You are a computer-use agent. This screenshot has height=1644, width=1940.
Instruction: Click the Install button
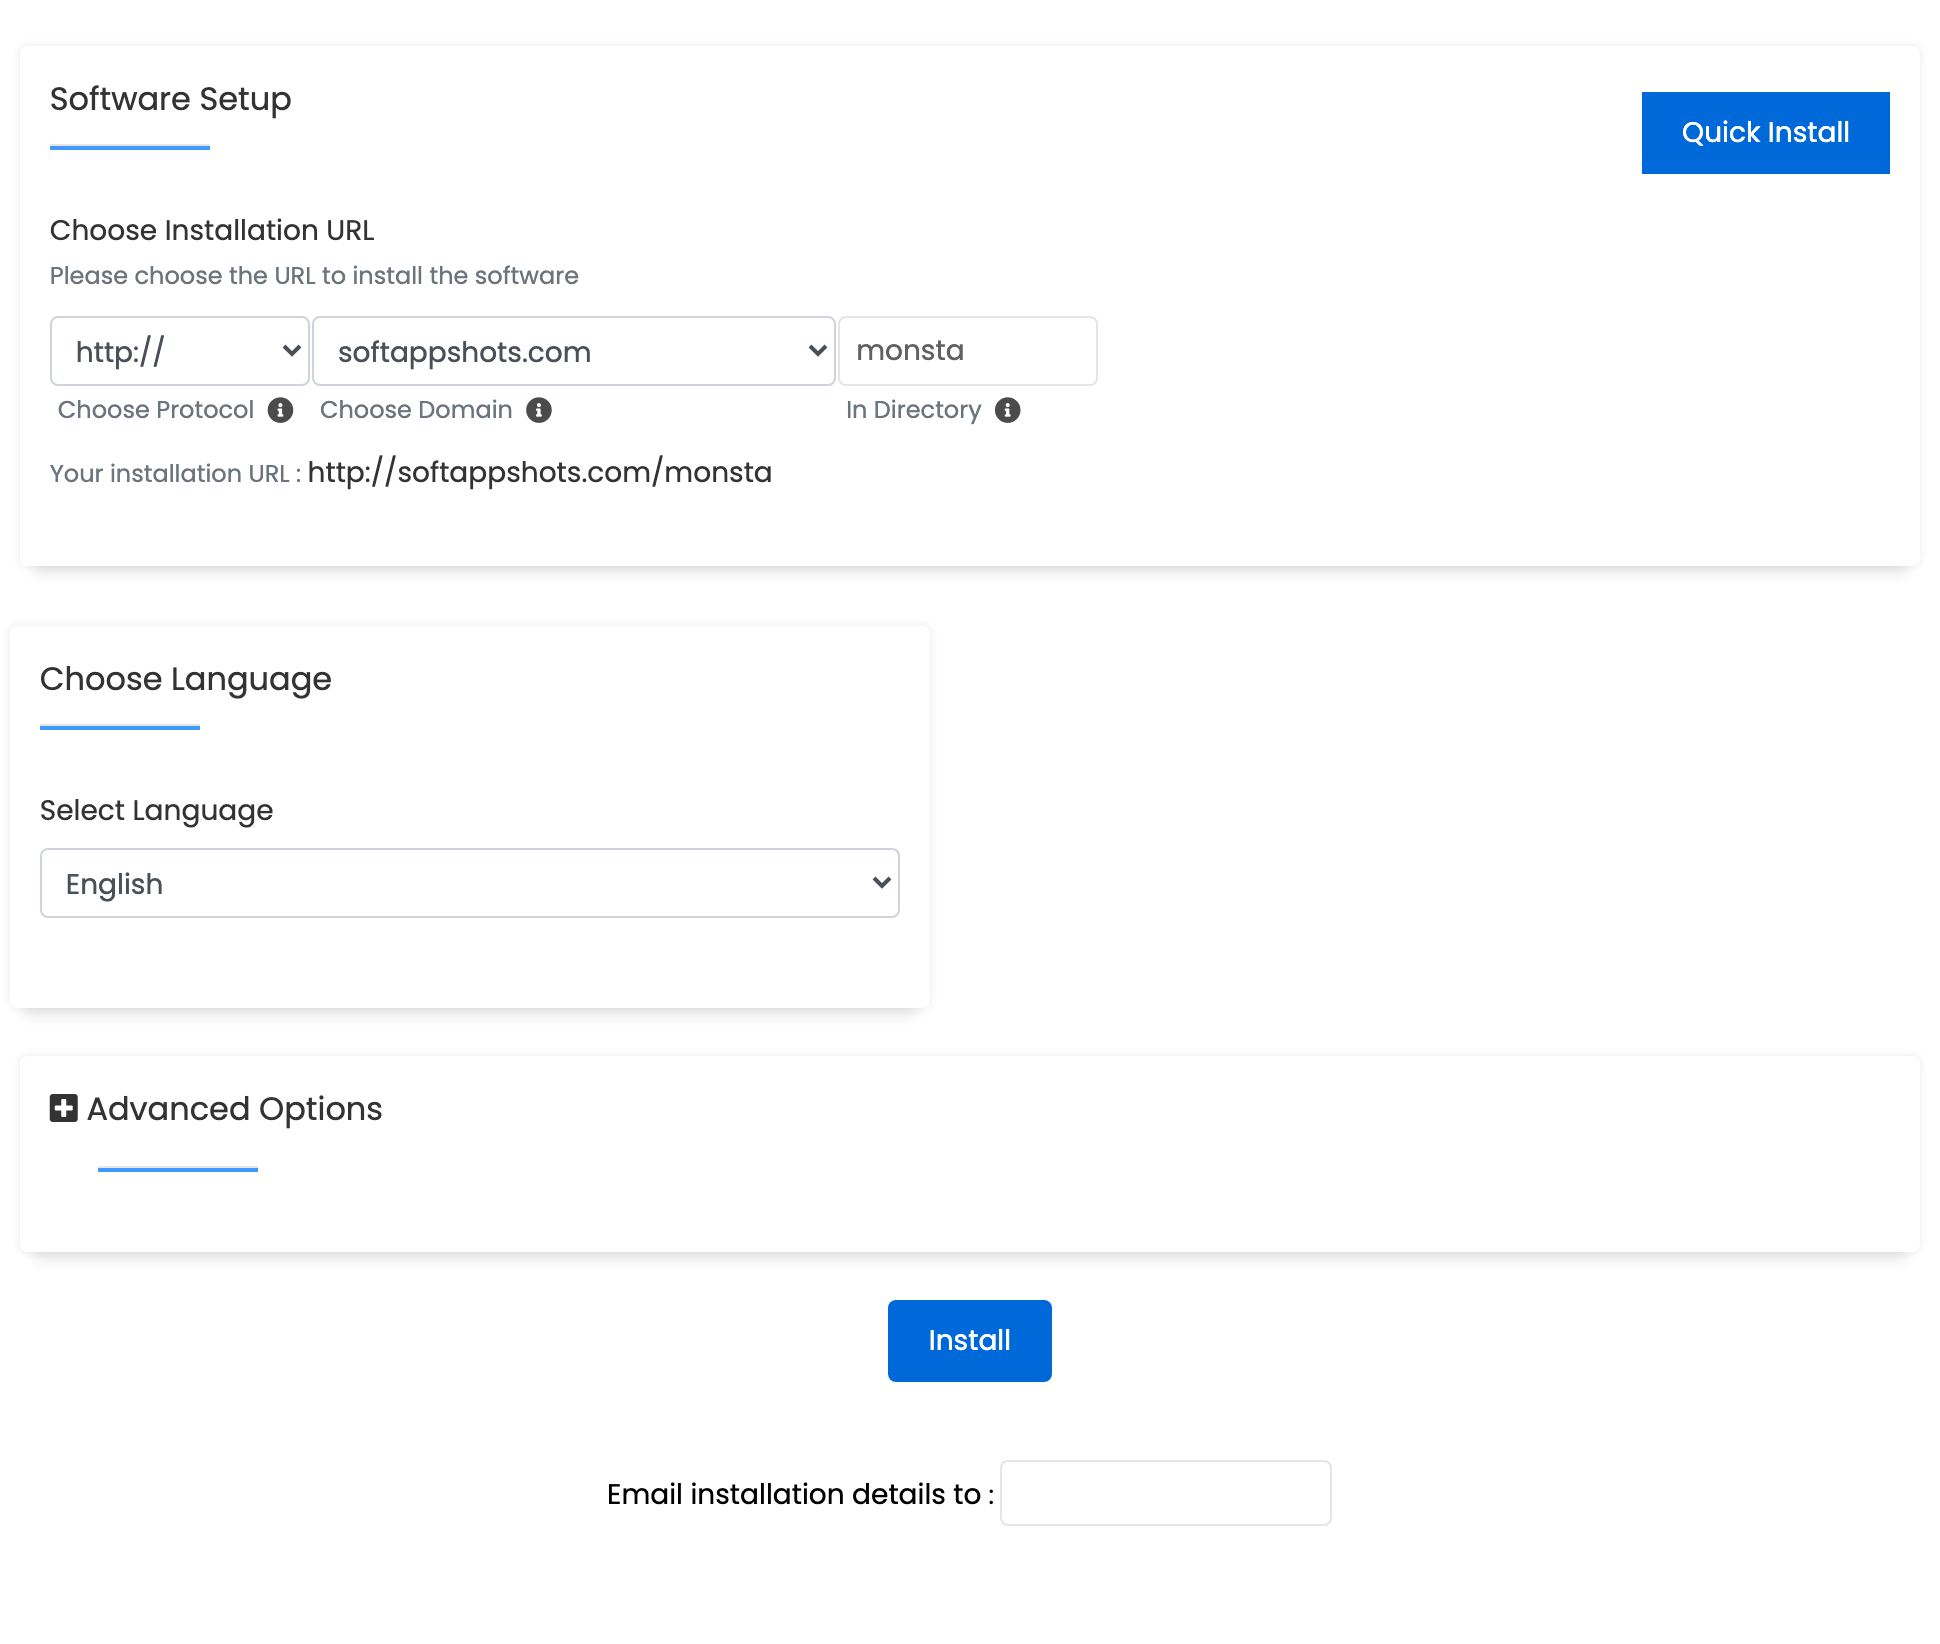click(x=968, y=1340)
